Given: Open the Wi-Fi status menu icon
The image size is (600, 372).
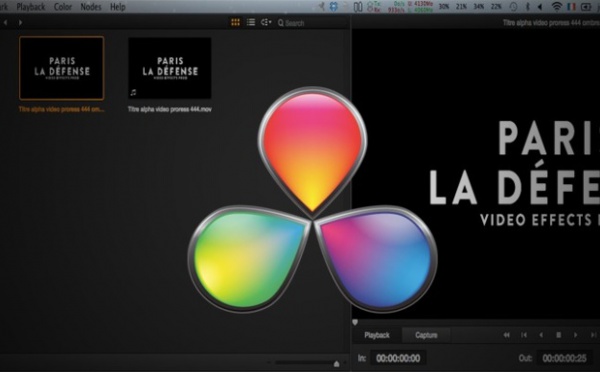Looking at the screenshot, I should [x=557, y=7].
